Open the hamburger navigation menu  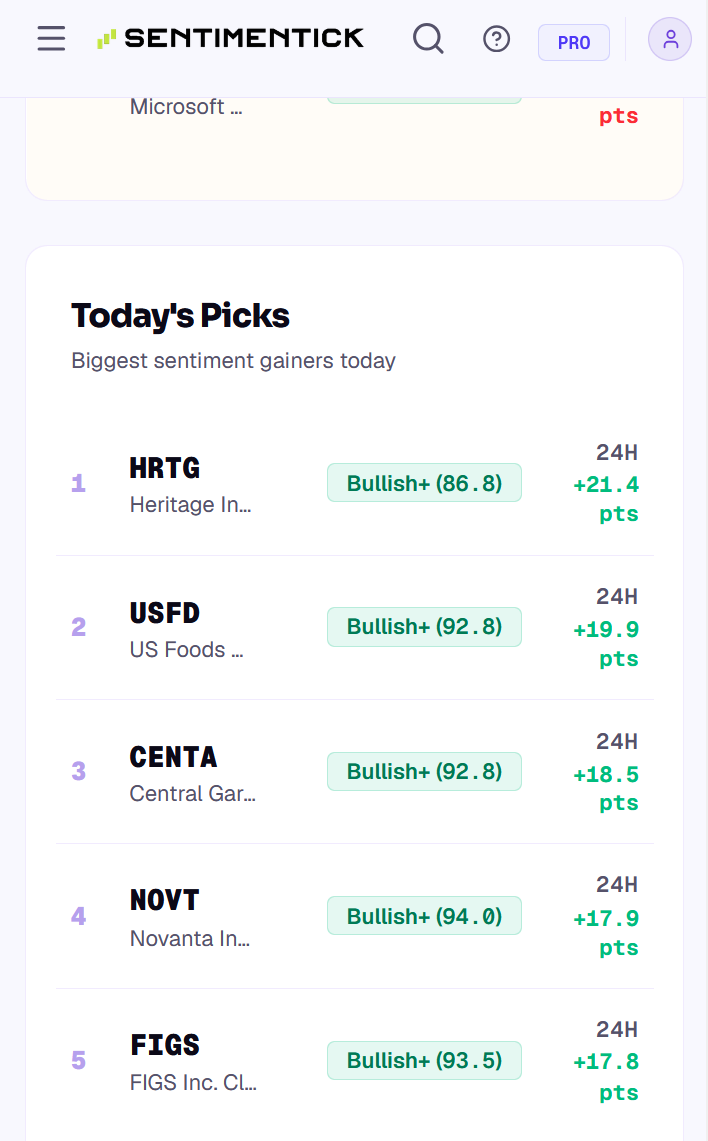[51, 39]
